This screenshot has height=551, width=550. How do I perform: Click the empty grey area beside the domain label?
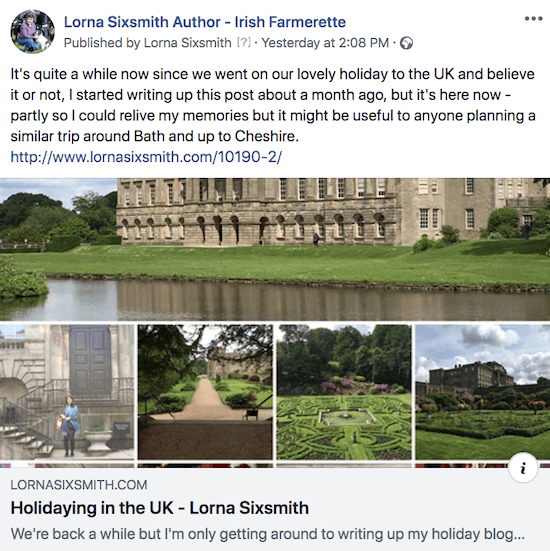[316, 485]
